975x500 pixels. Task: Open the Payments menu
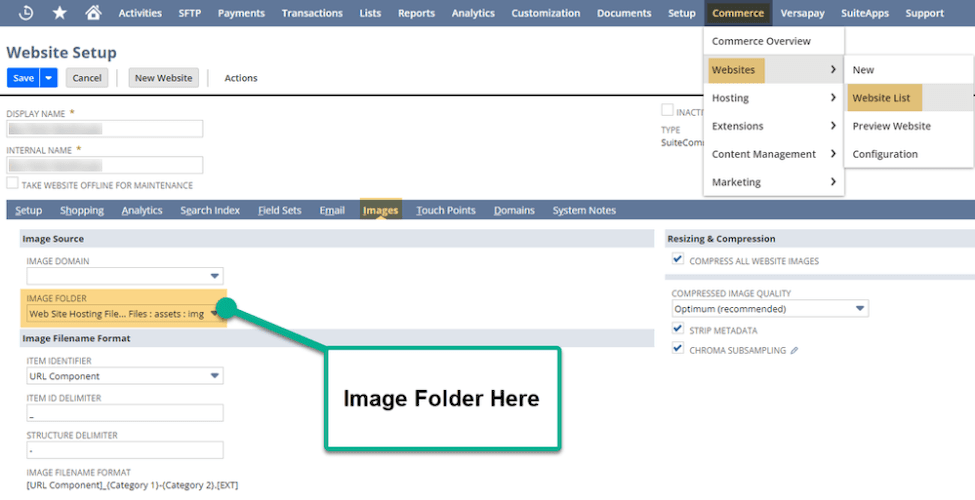click(241, 13)
